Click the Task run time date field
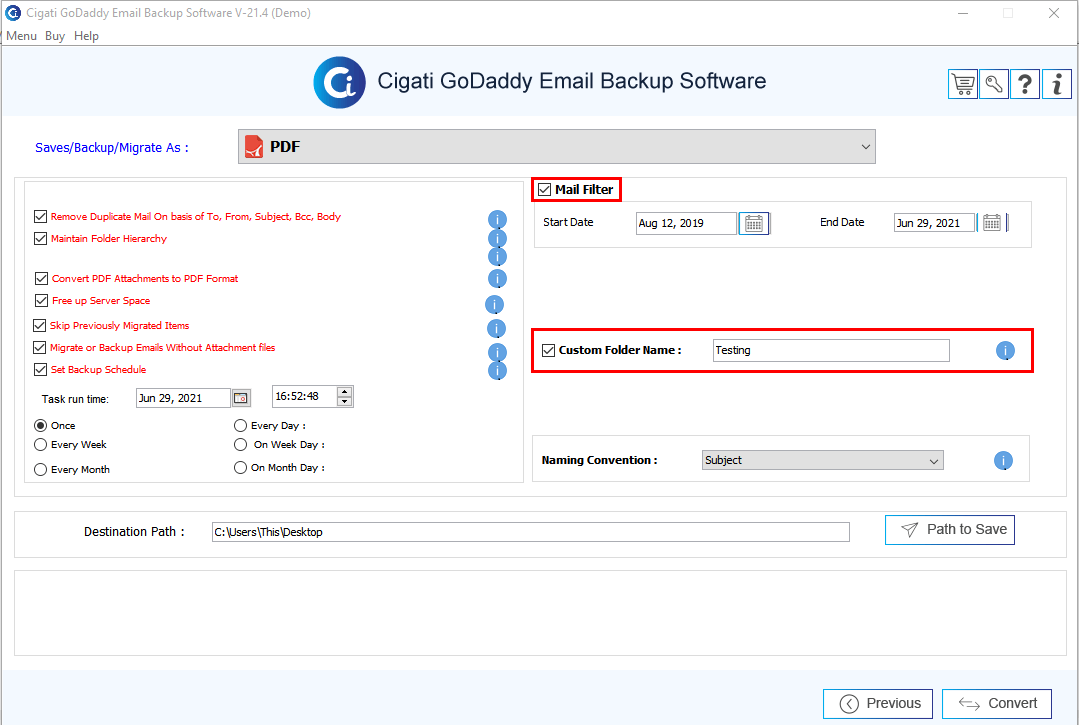The width and height of the screenshot is (1079, 725). point(183,398)
